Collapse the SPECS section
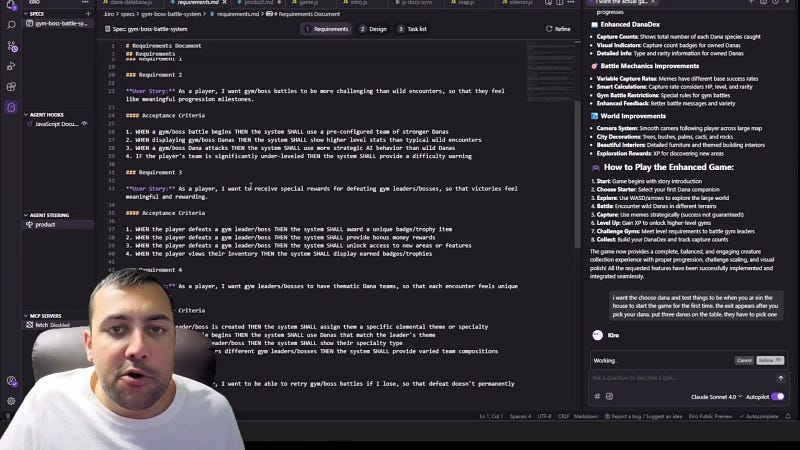Screen dimensions: 800x450 (x=36, y=14)
